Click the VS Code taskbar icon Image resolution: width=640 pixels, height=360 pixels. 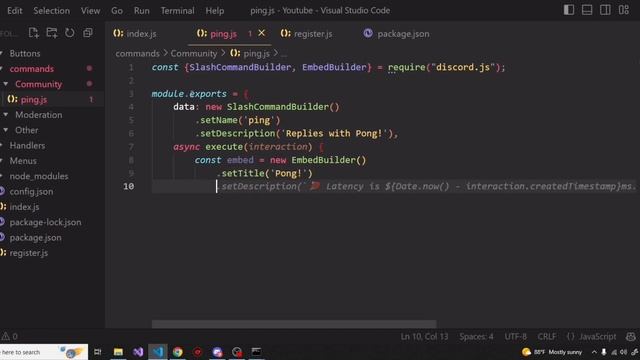click(x=158, y=352)
